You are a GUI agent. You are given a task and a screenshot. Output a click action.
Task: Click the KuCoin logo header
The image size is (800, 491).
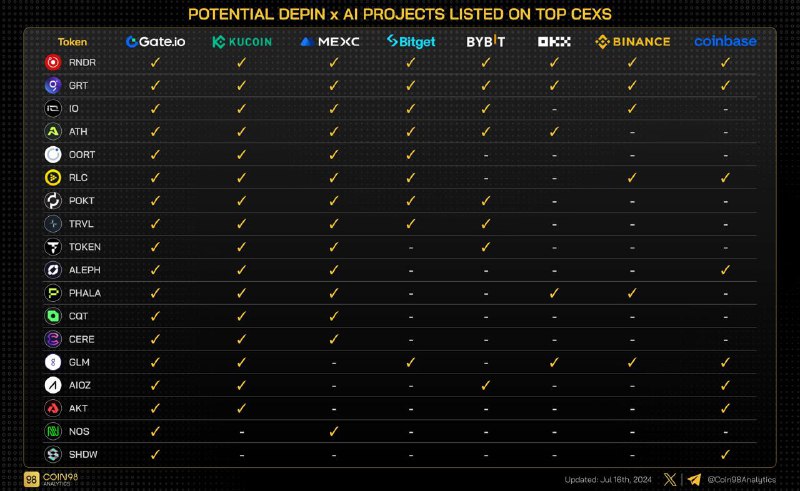(242, 42)
